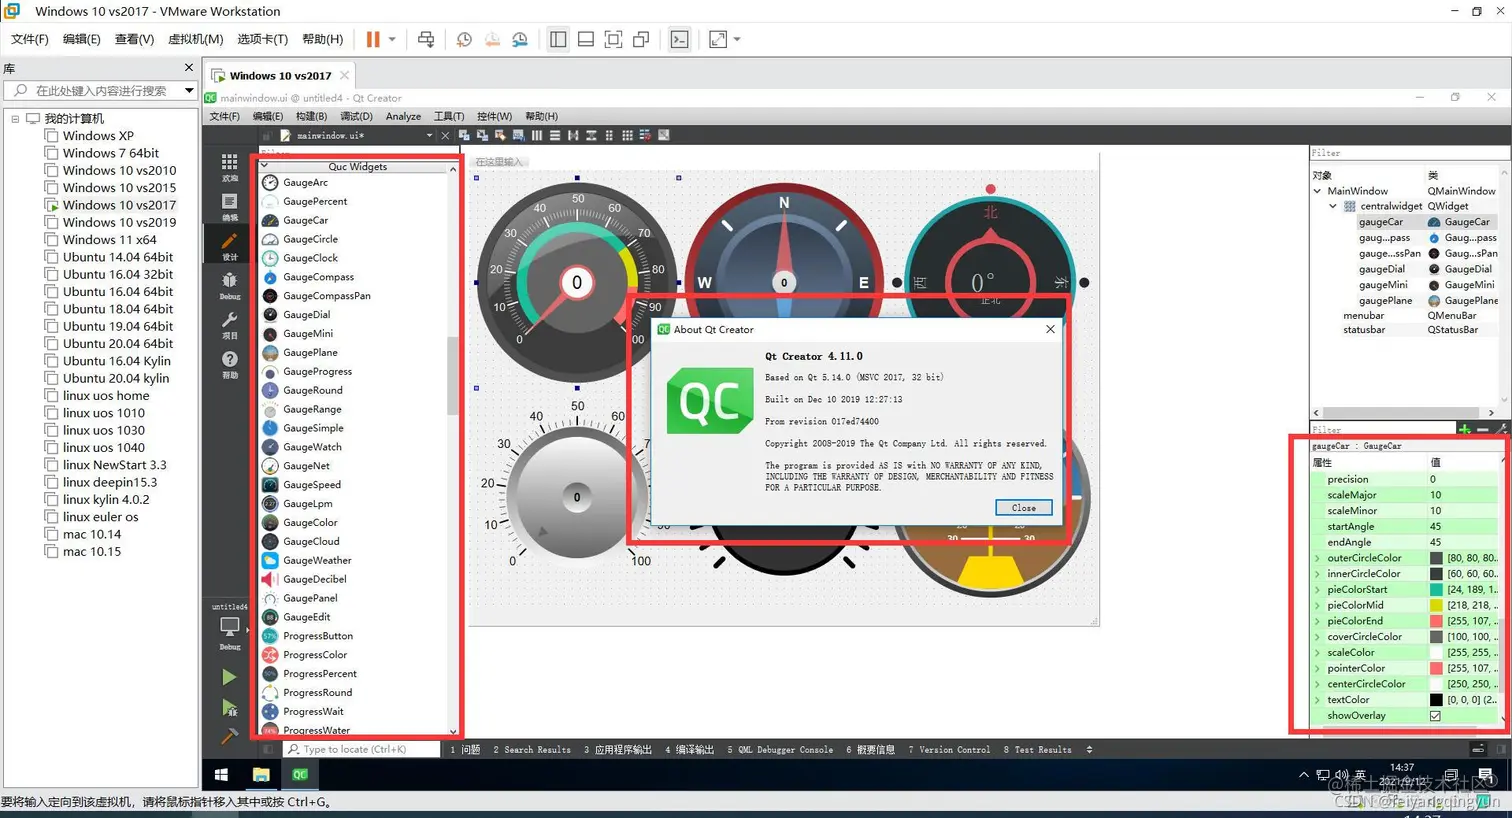
Task: Open Help mode question mark icon
Action: tap(229, 364)
